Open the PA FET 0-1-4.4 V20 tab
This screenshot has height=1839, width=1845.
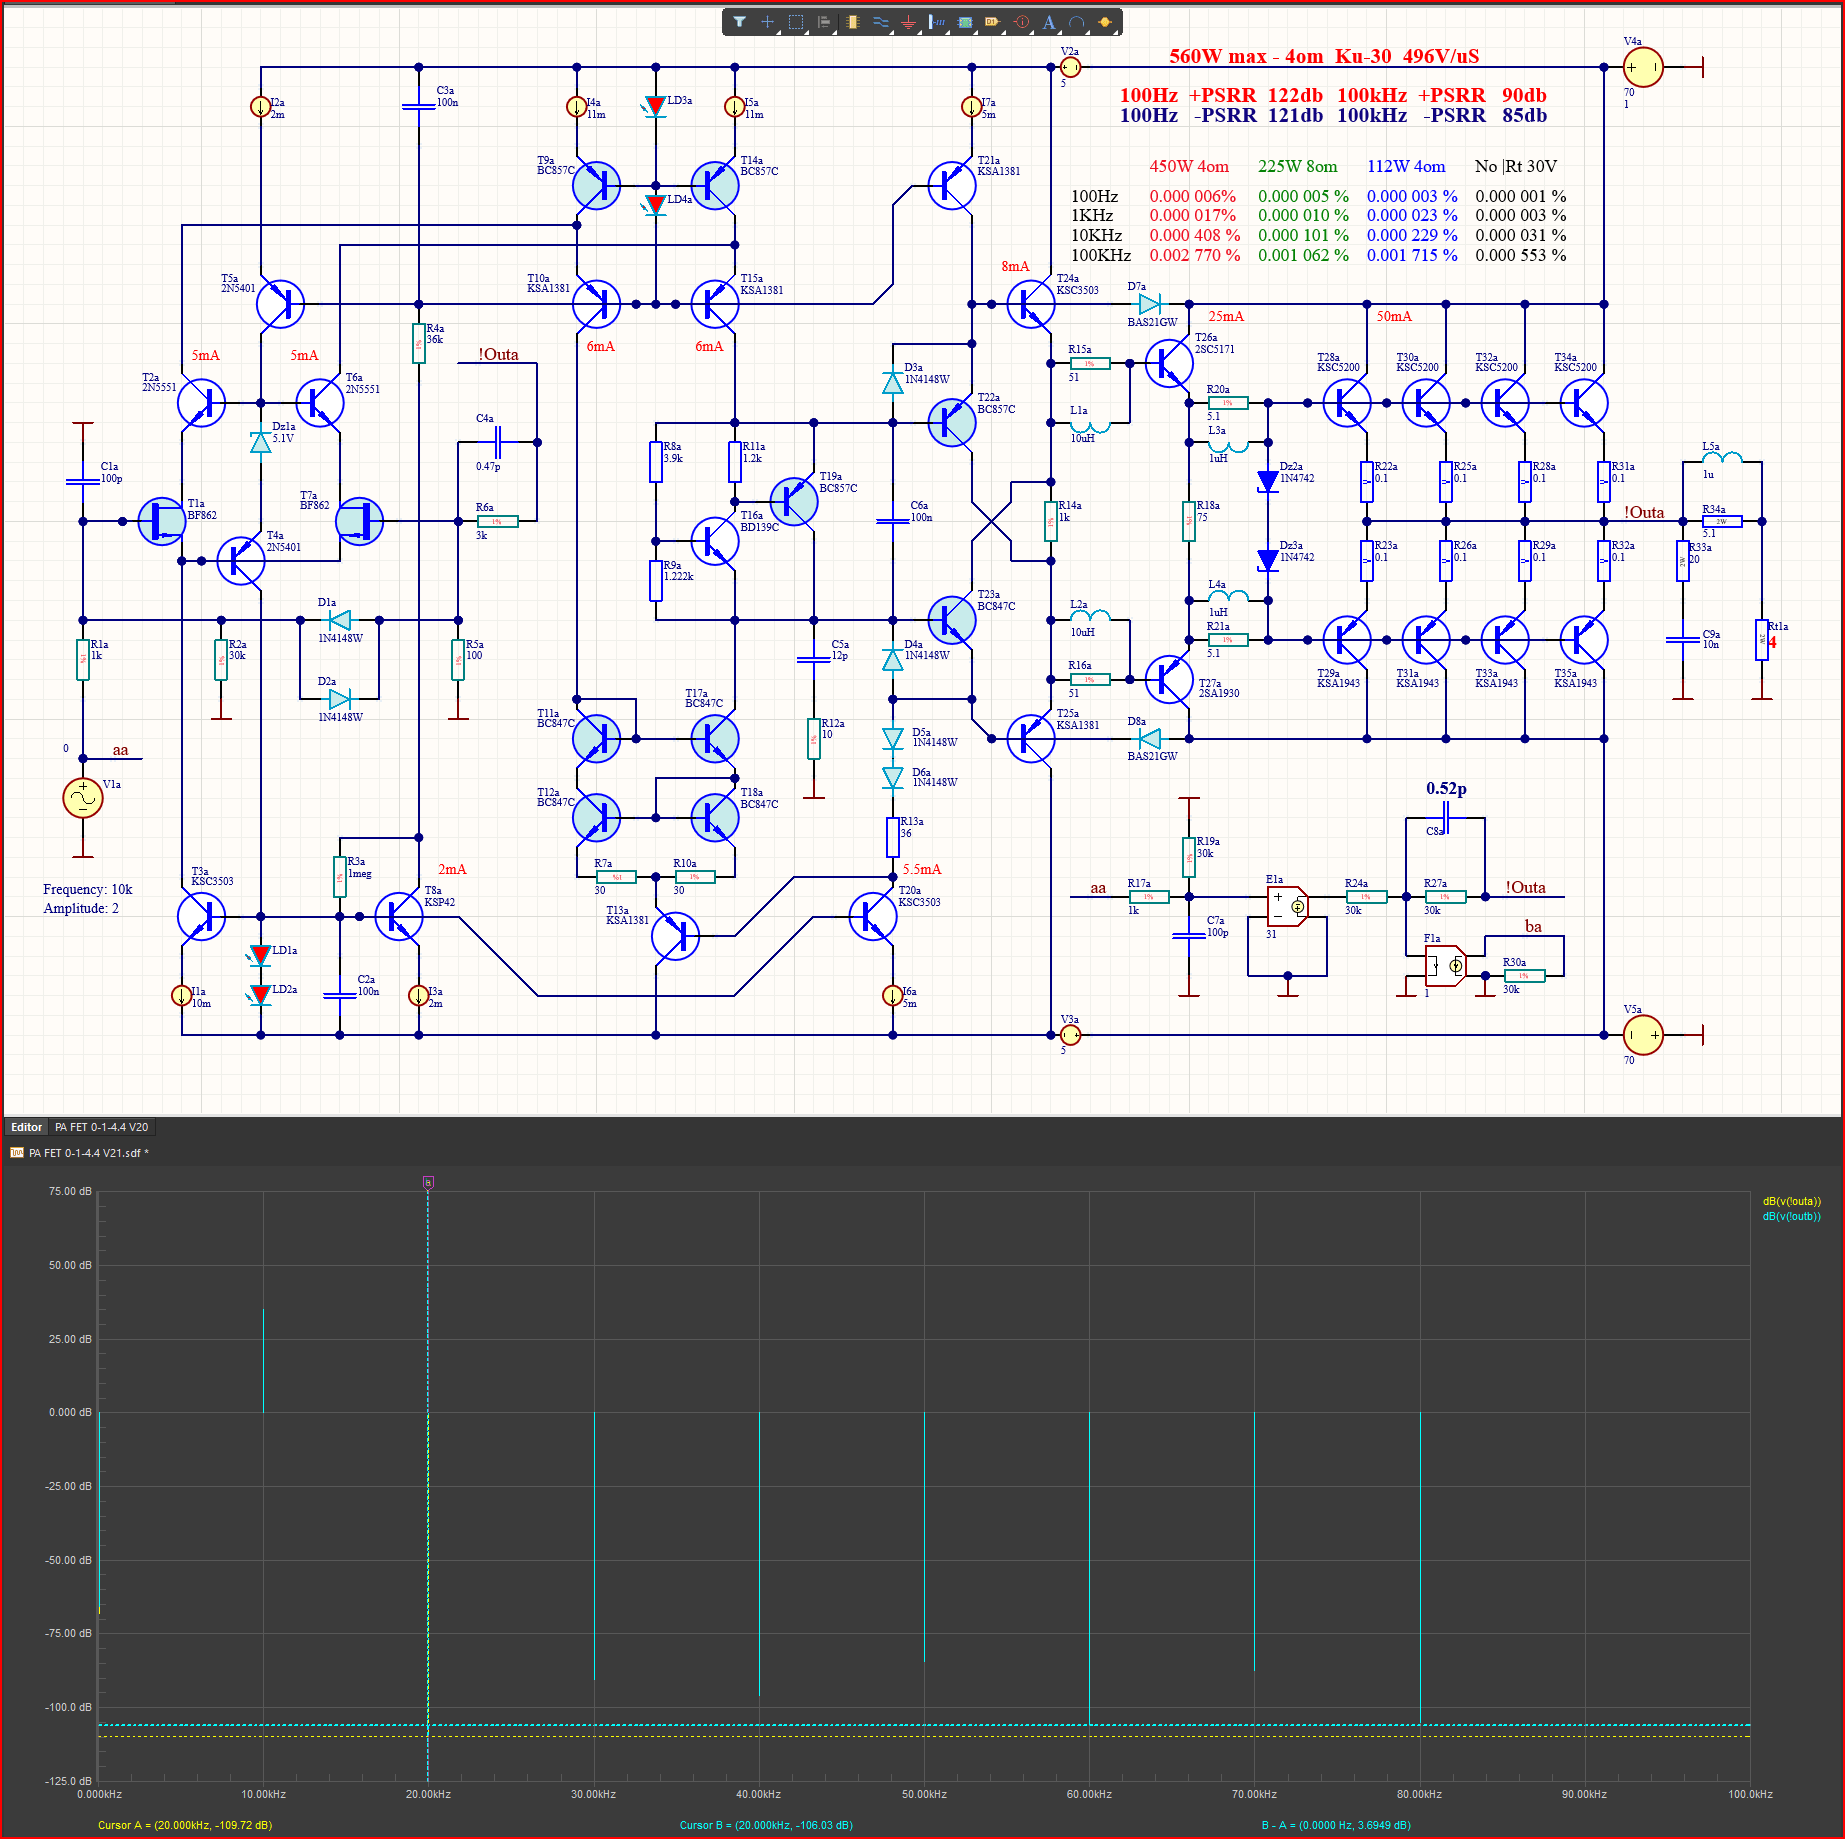(x=101, y=1127)
